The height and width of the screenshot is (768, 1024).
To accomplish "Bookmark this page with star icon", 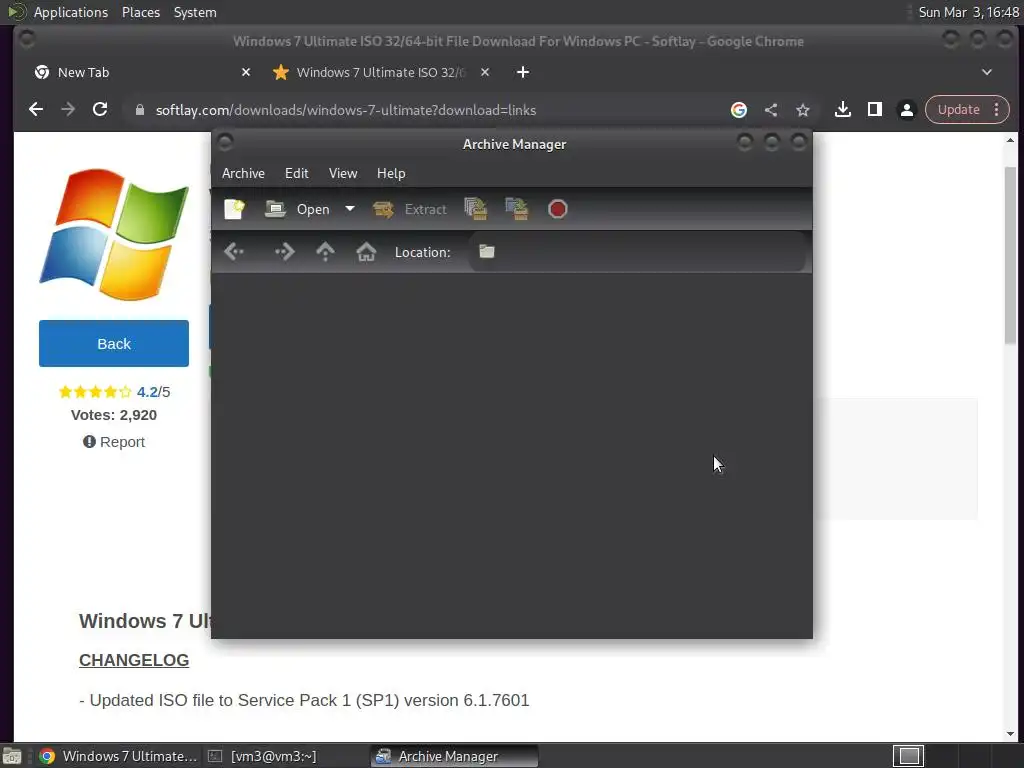I will pos(803,110).
